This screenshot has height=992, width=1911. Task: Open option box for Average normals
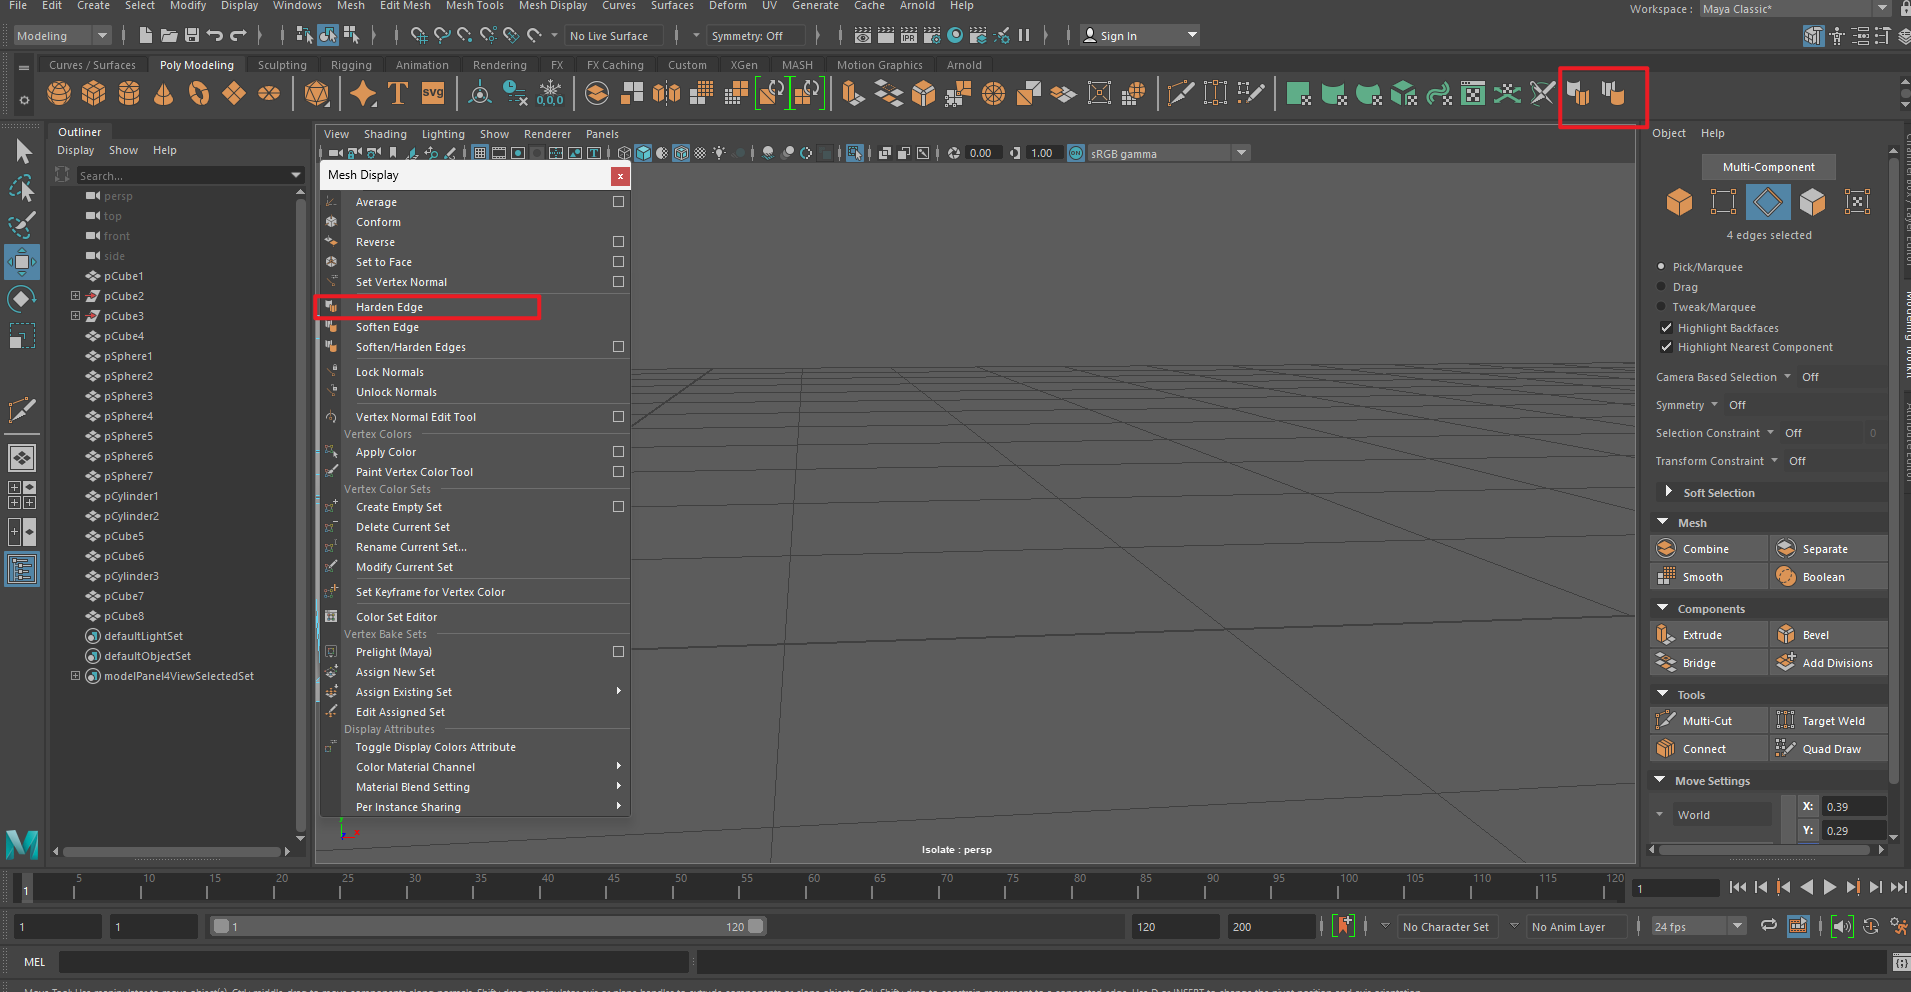618,202
